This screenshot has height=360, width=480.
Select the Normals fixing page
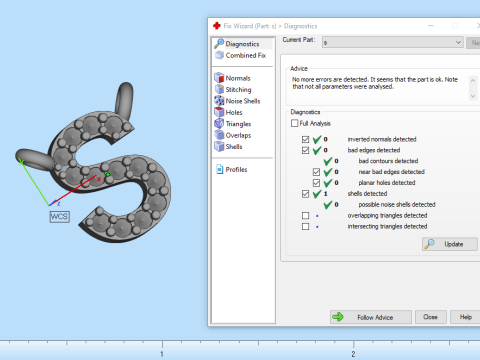[x=232, y=78]
